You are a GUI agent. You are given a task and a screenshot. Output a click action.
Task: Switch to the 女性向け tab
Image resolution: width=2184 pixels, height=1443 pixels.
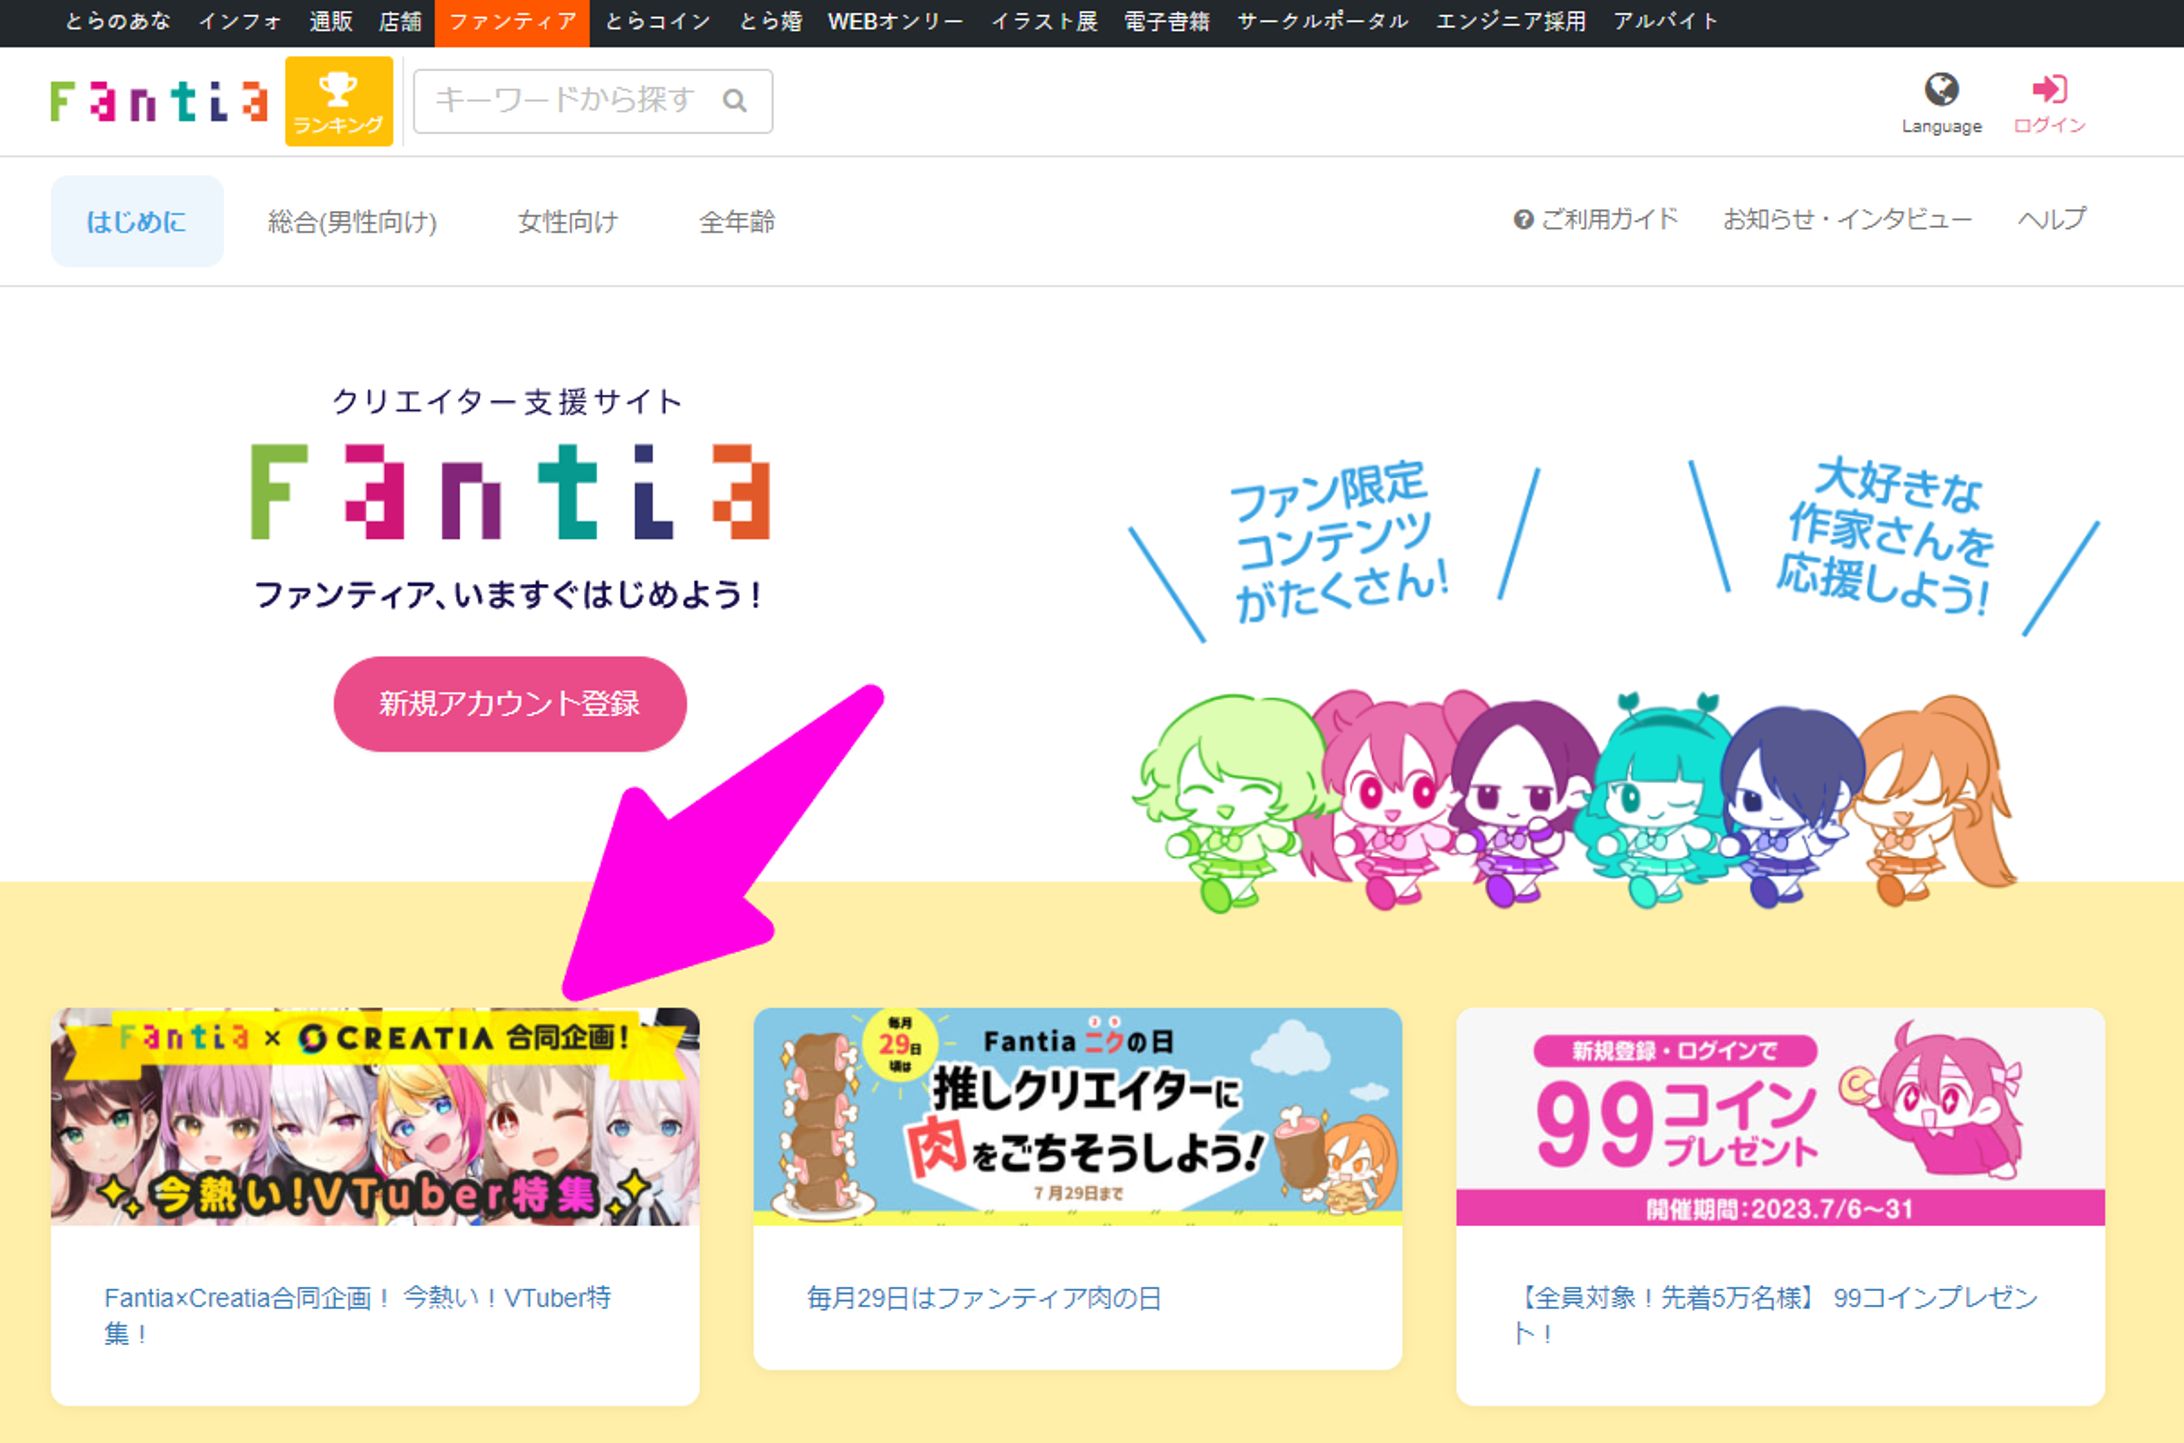click(x=566, y=221)
